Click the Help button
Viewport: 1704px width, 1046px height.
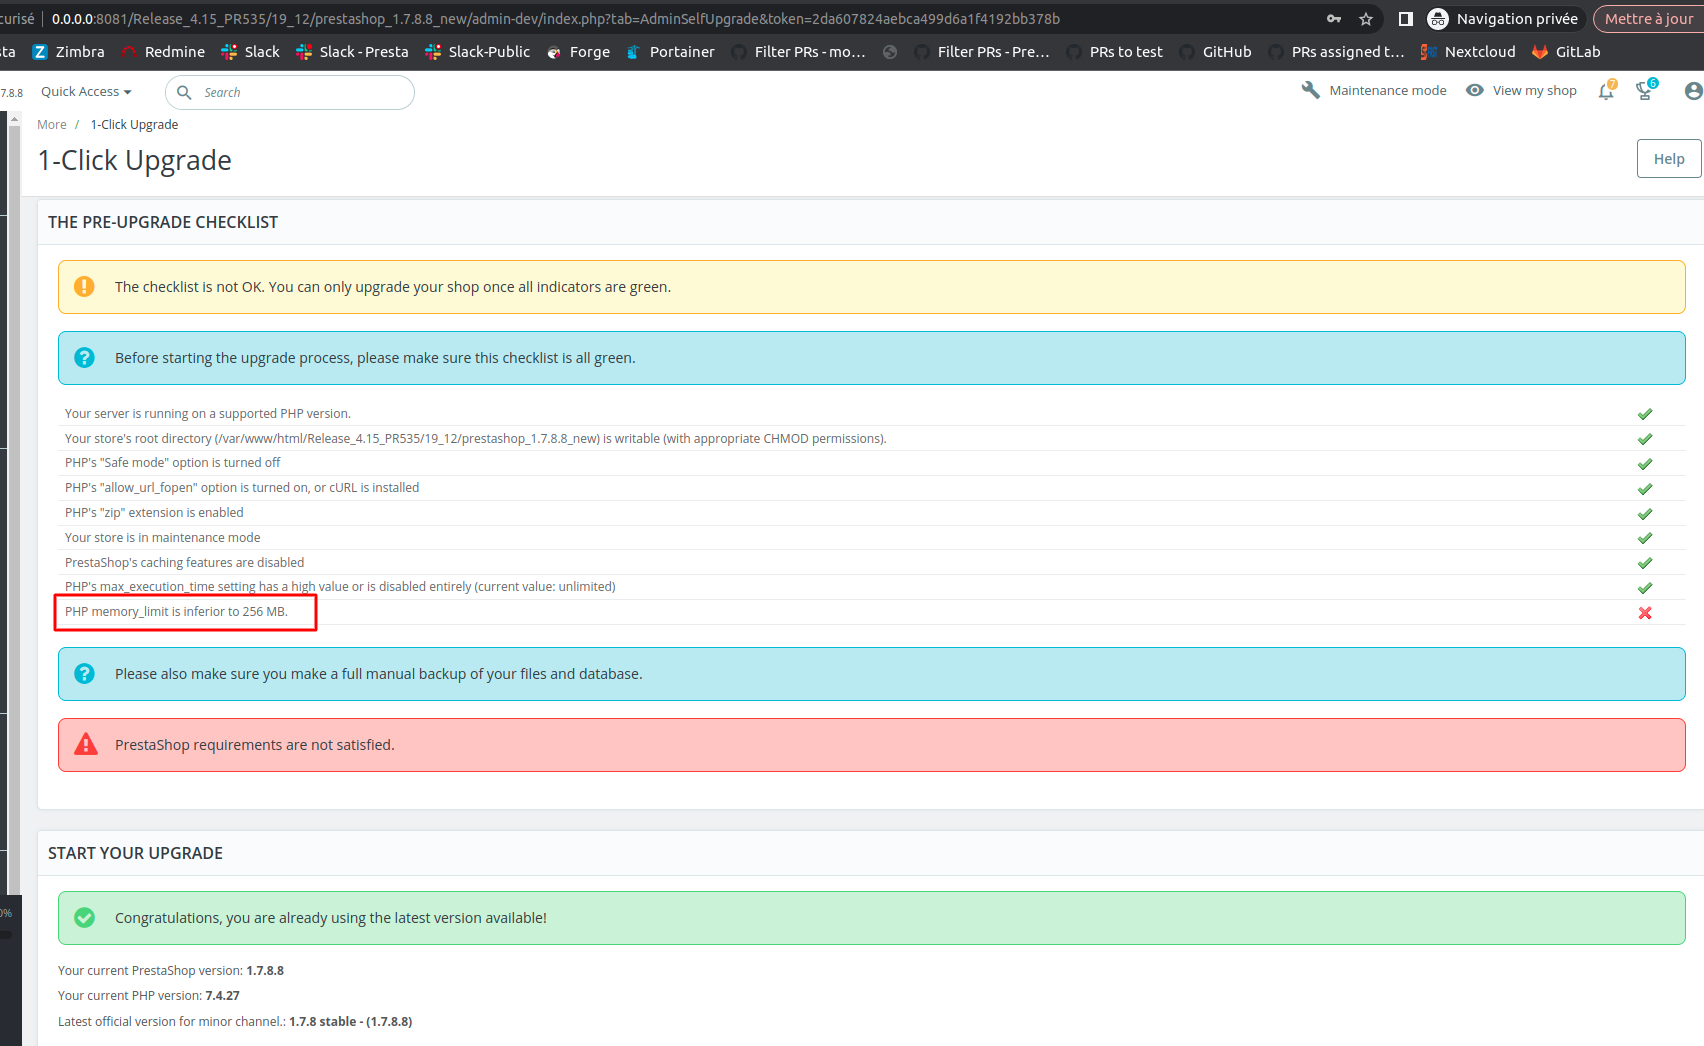(x=1668, y=159)
